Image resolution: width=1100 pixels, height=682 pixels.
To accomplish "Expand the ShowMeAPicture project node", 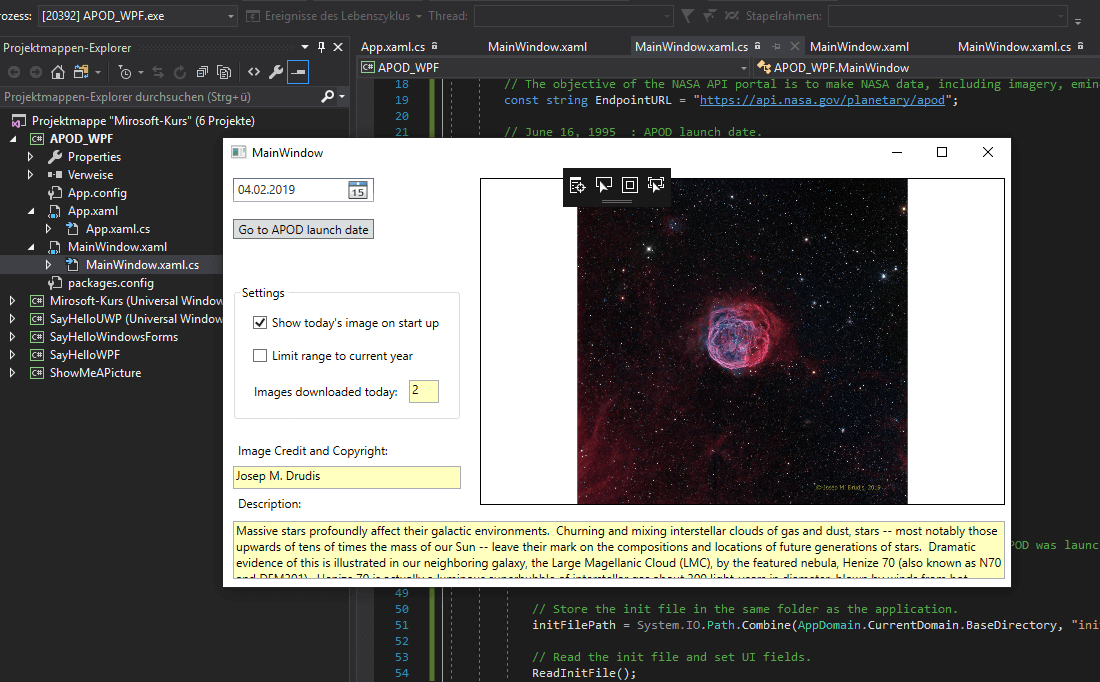I will [x=12, y=373].
